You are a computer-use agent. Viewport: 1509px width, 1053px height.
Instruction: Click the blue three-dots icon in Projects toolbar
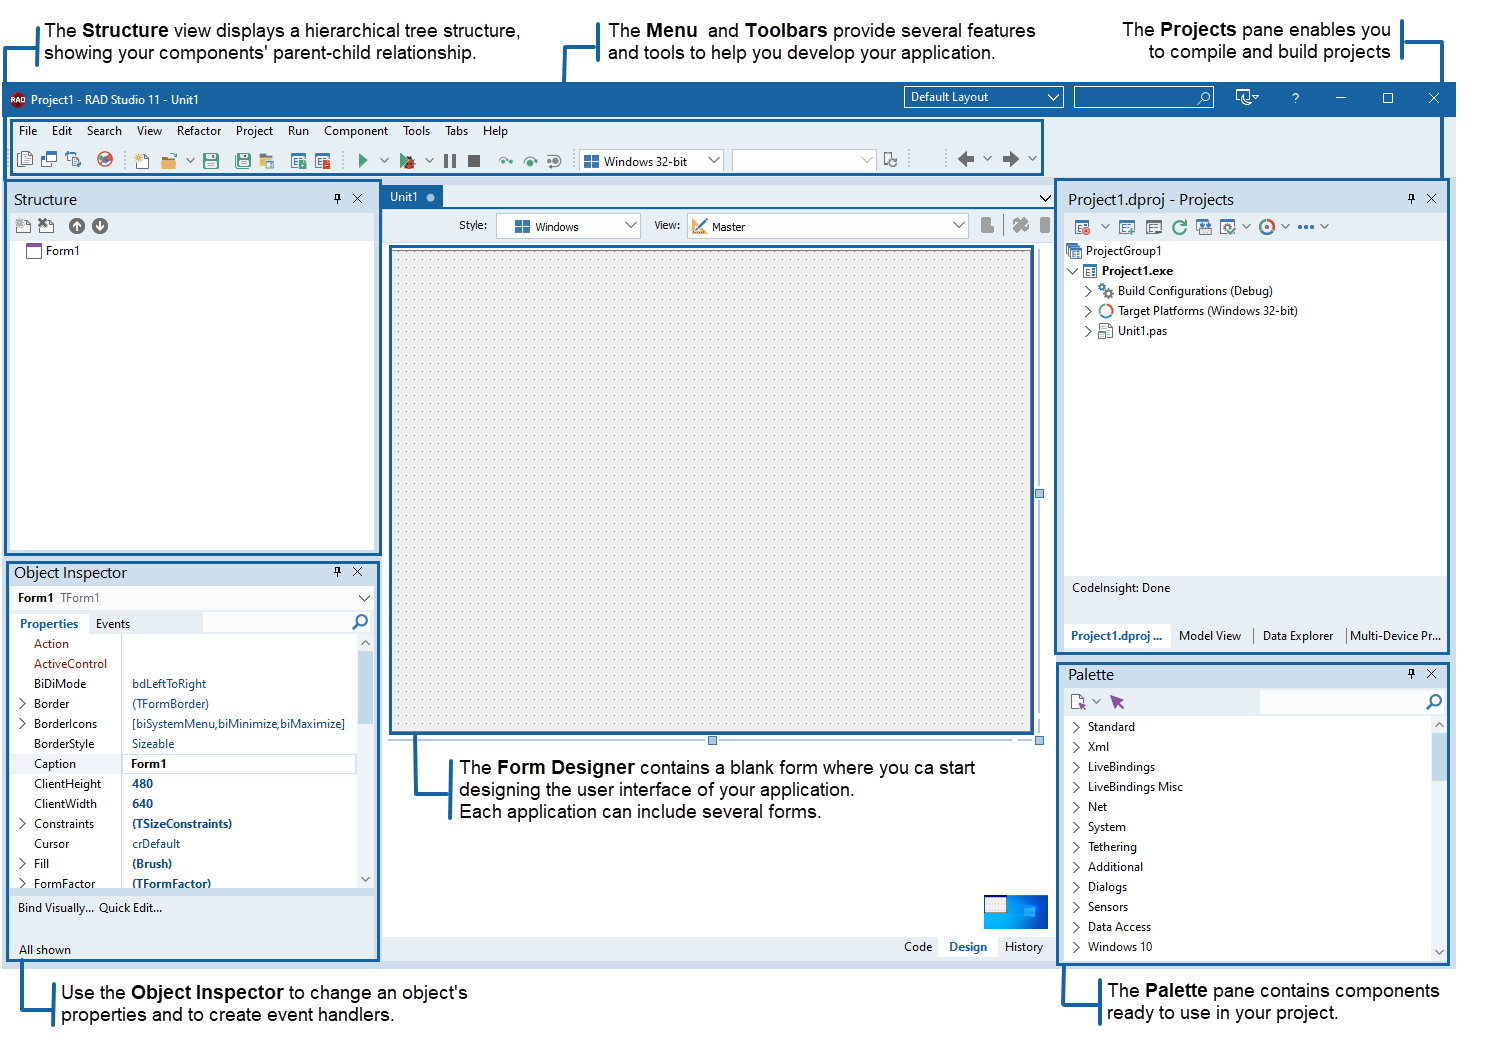[x=1306, y=227]
